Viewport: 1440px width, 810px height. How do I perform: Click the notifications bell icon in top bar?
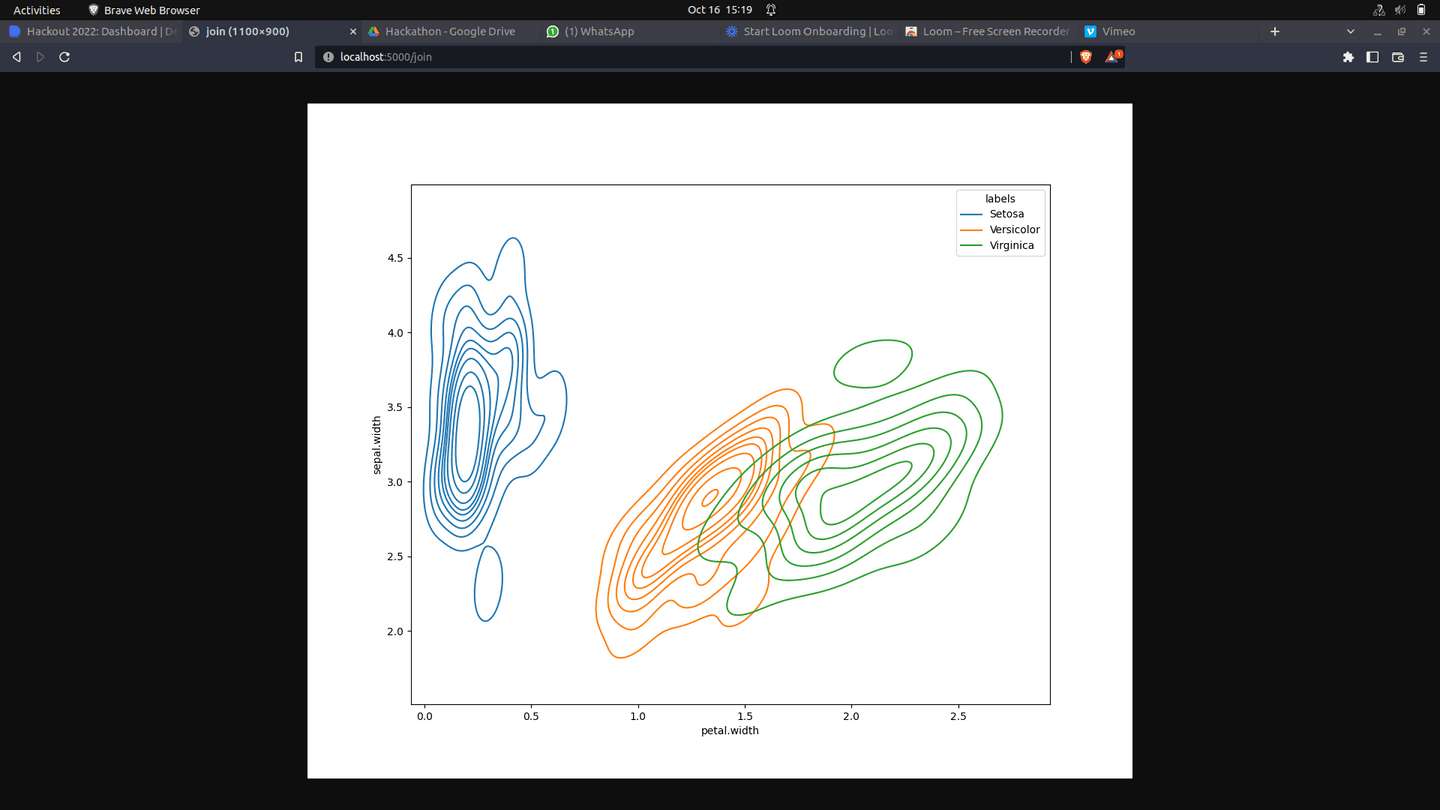tap(771, 10)
